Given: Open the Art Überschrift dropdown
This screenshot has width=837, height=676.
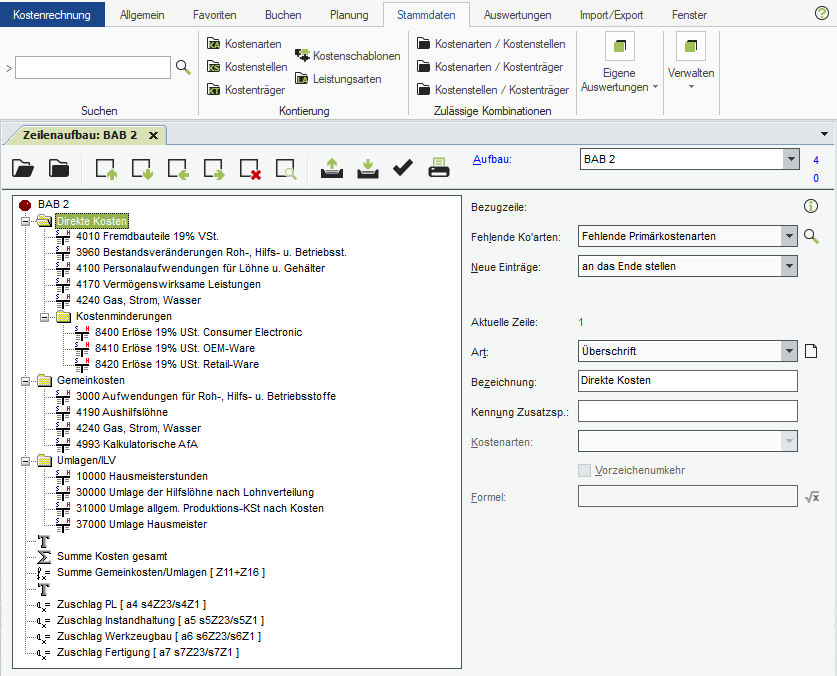Looking at the screenshot, I should 789,351.
